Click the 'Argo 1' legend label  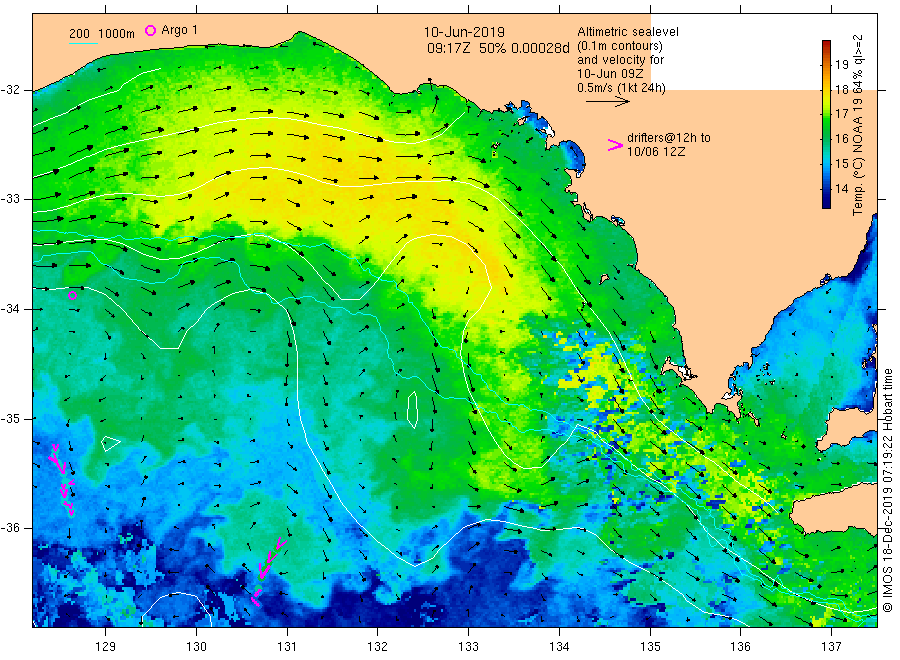(x=179, y=30)
